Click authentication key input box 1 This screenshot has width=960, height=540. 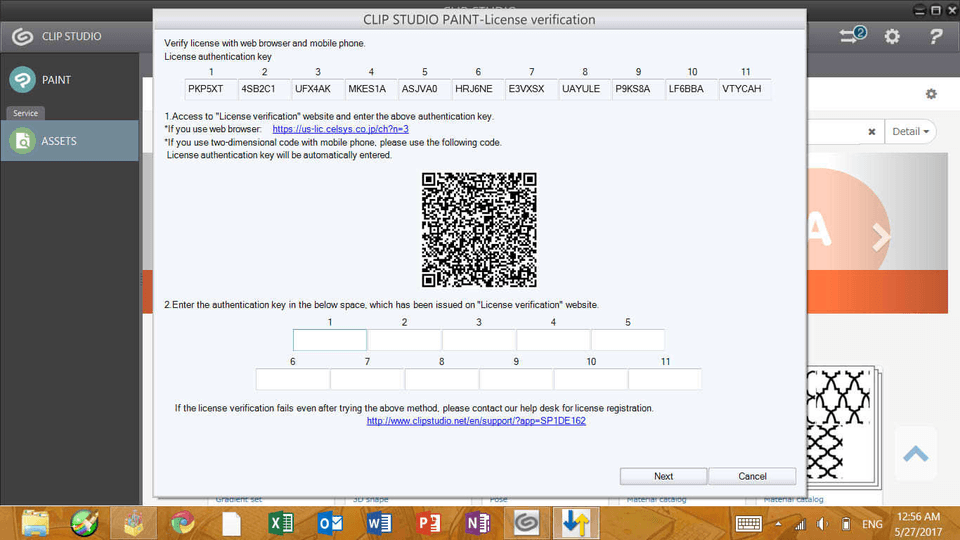pyautogui.click(x=330, y=340)
